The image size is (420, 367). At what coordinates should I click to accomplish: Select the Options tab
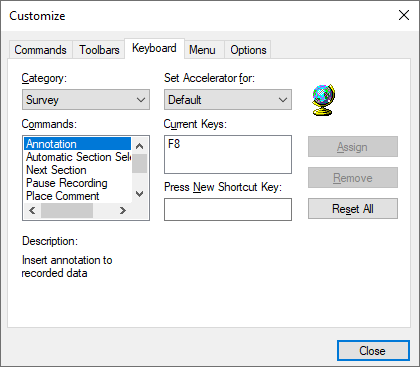tap(248, 50)
